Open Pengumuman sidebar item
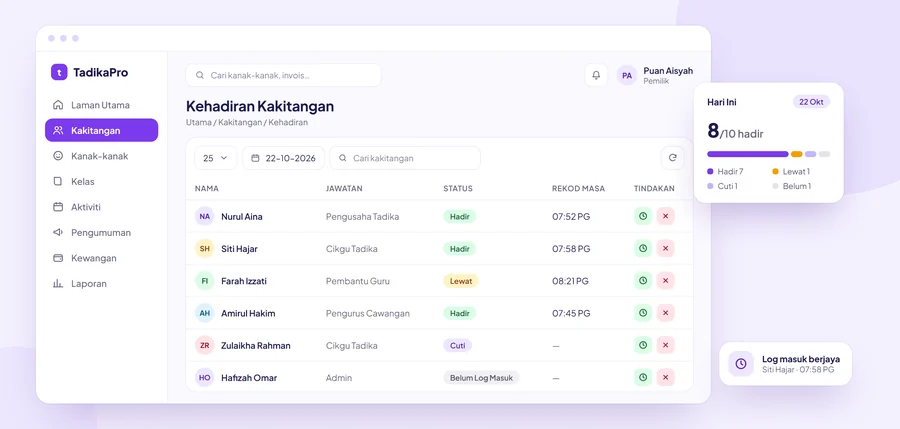This screenshot has width=900, height=429. coord(101,233)
